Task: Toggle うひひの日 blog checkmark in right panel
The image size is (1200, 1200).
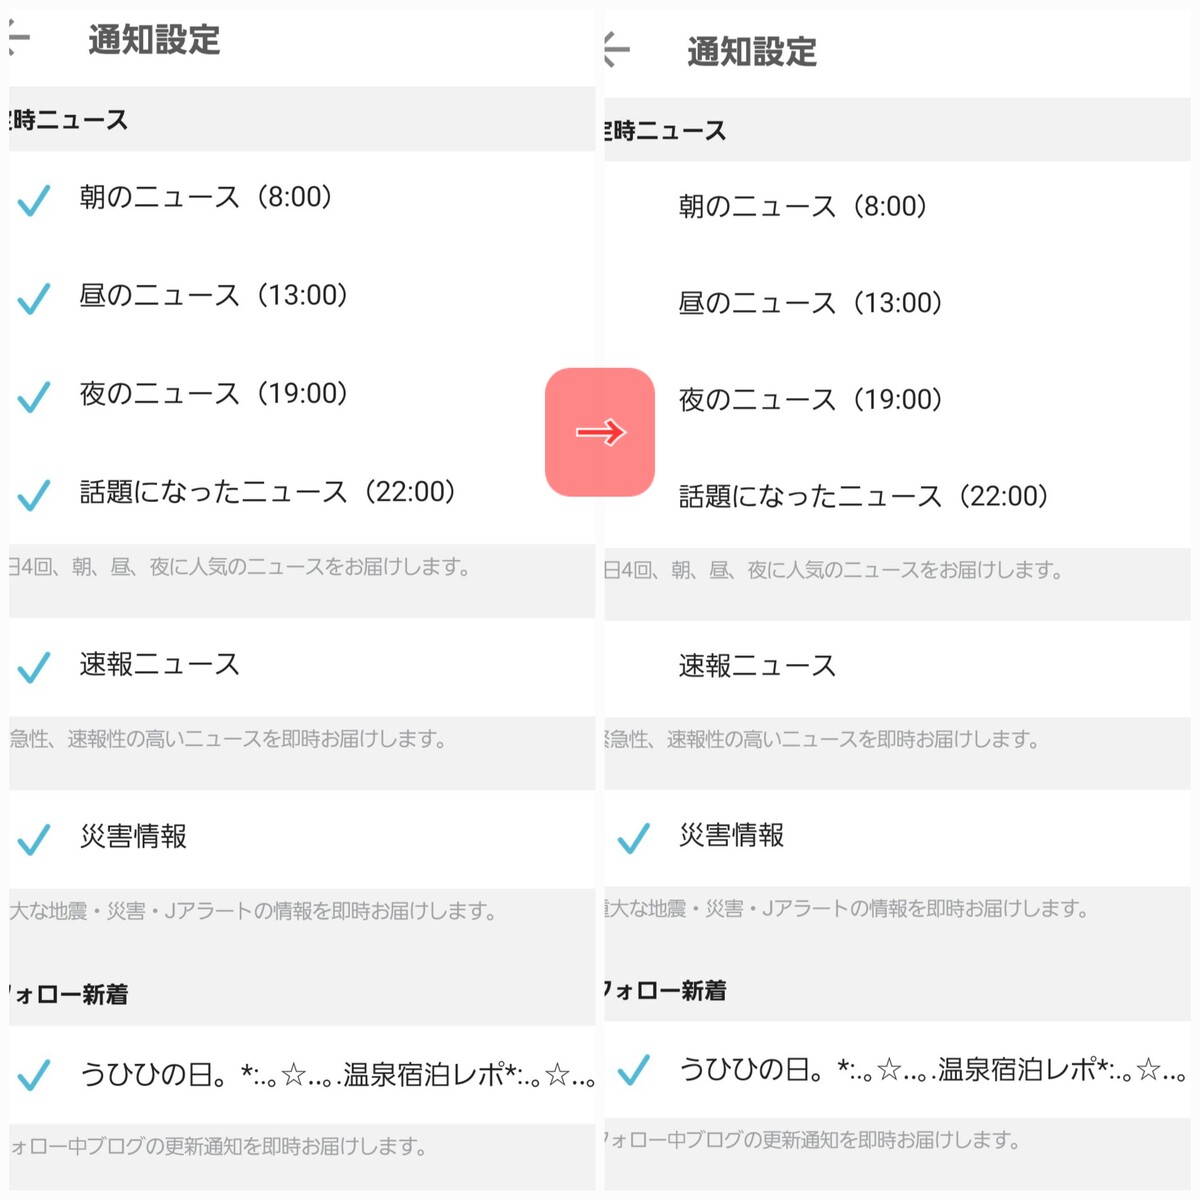Action: pos(633,1070)
